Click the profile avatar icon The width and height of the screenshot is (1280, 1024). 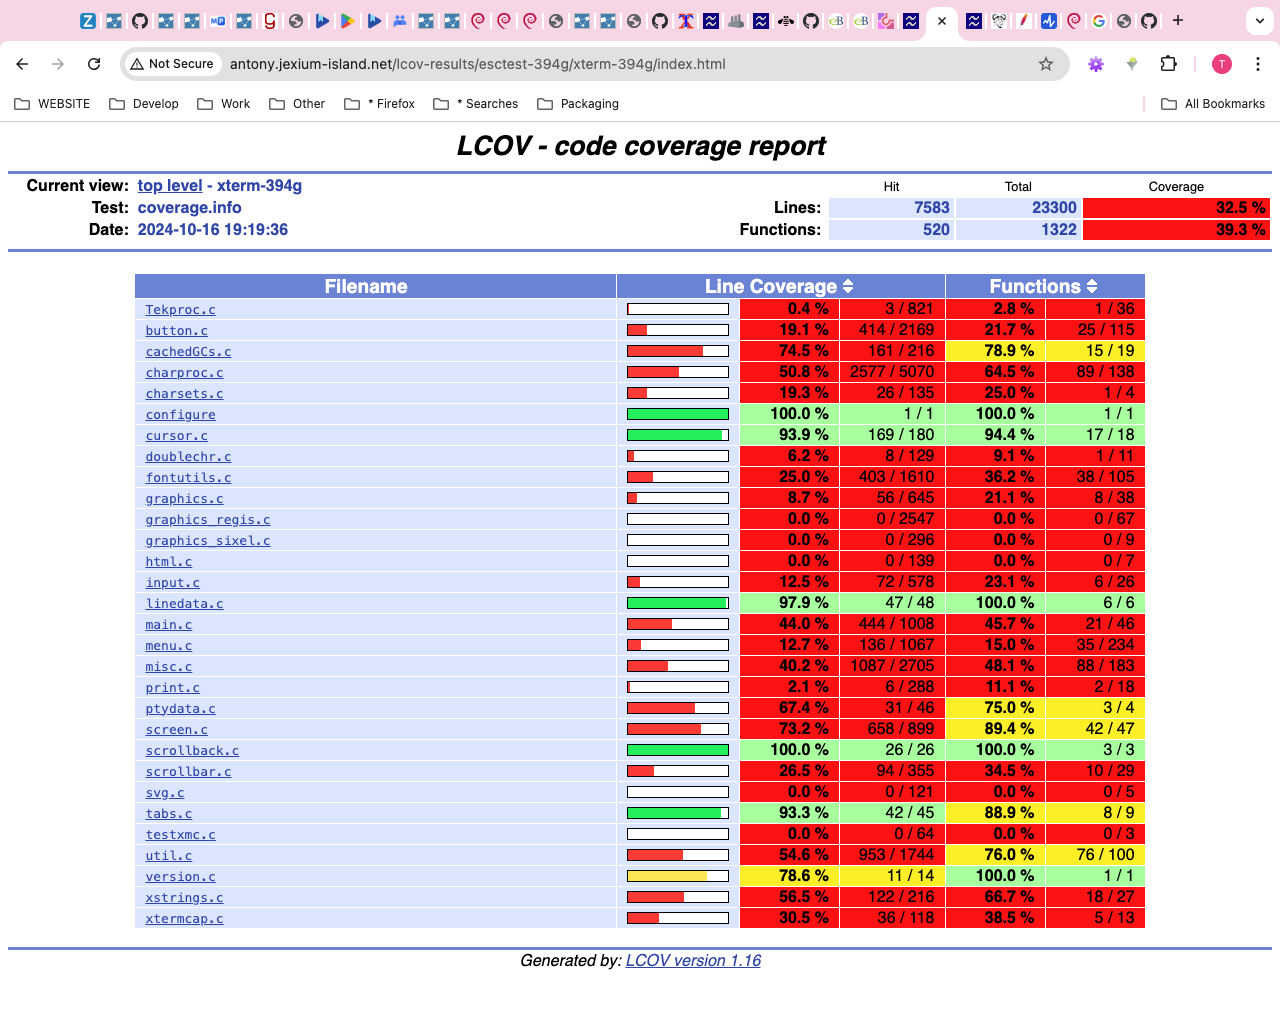click(1222, 64)
